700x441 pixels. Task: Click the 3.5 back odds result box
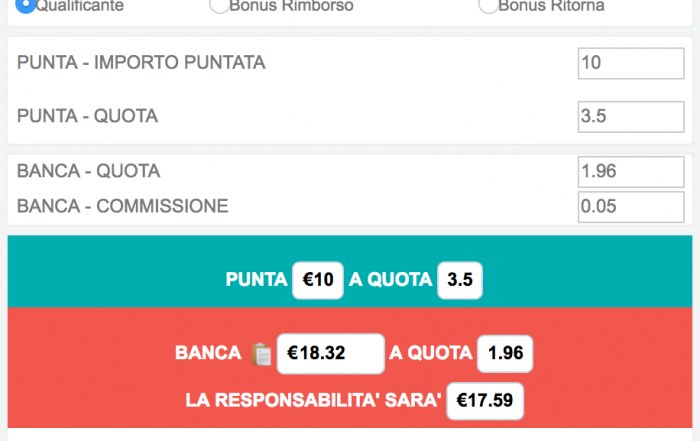coord(460,280)
